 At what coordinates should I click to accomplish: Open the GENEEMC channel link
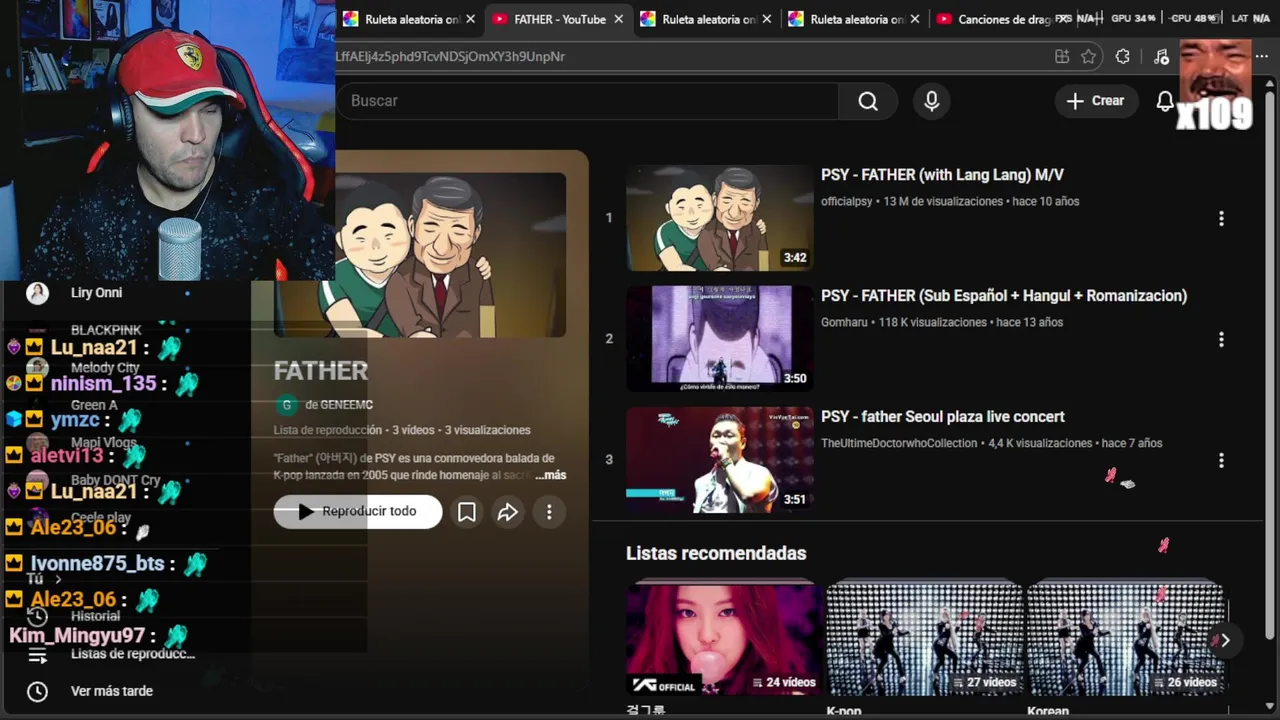[x=339, y=405]
